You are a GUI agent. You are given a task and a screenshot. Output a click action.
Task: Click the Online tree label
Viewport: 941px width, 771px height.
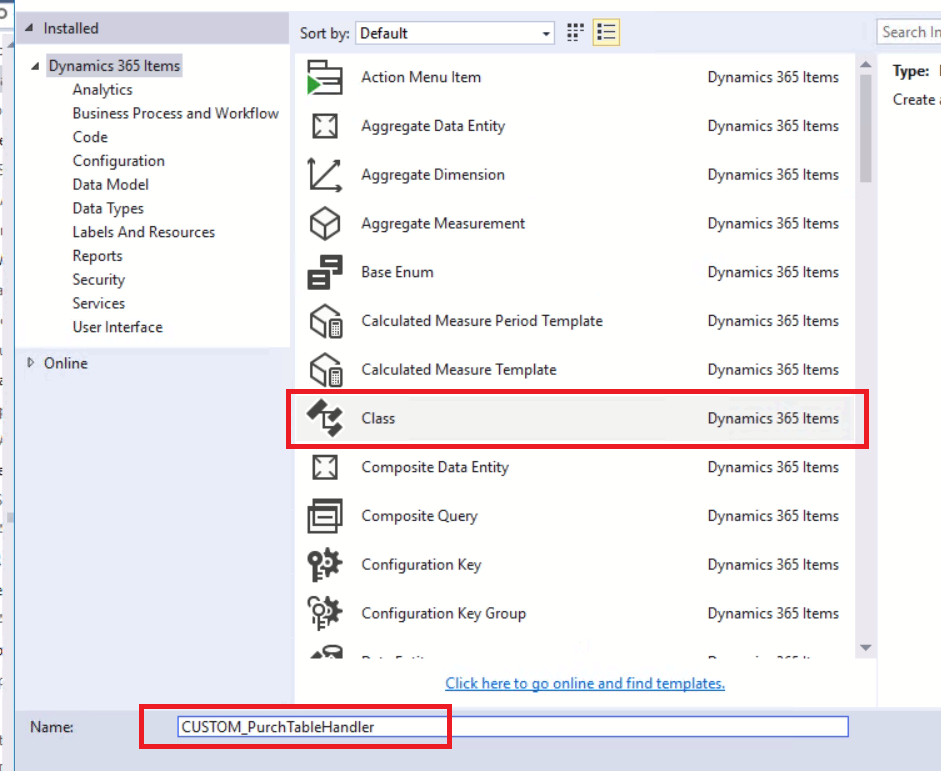pyautogui.click(x=65, y=363)
